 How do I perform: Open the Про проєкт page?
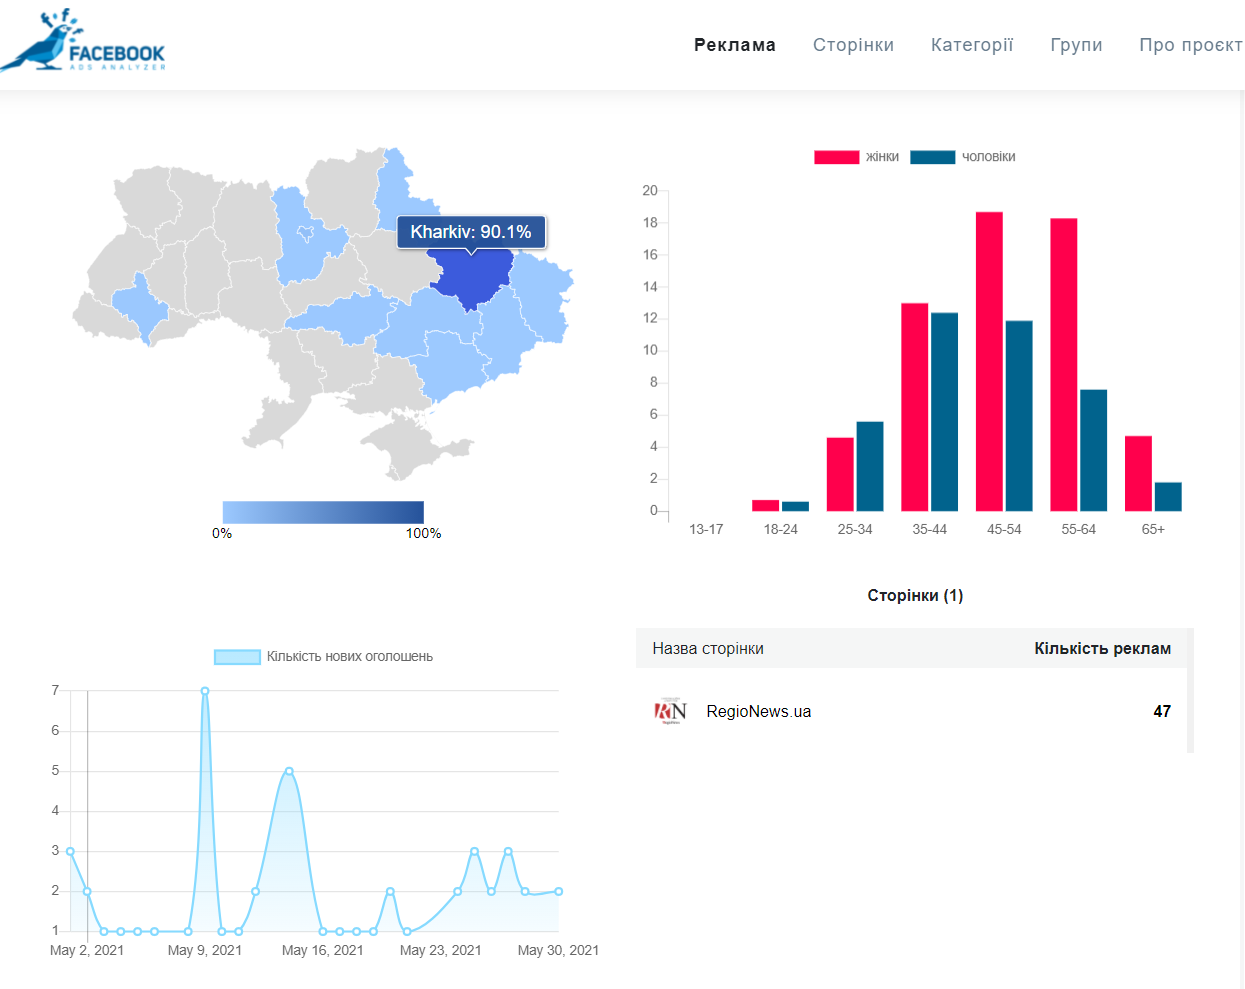click(x=1190, y=45)
